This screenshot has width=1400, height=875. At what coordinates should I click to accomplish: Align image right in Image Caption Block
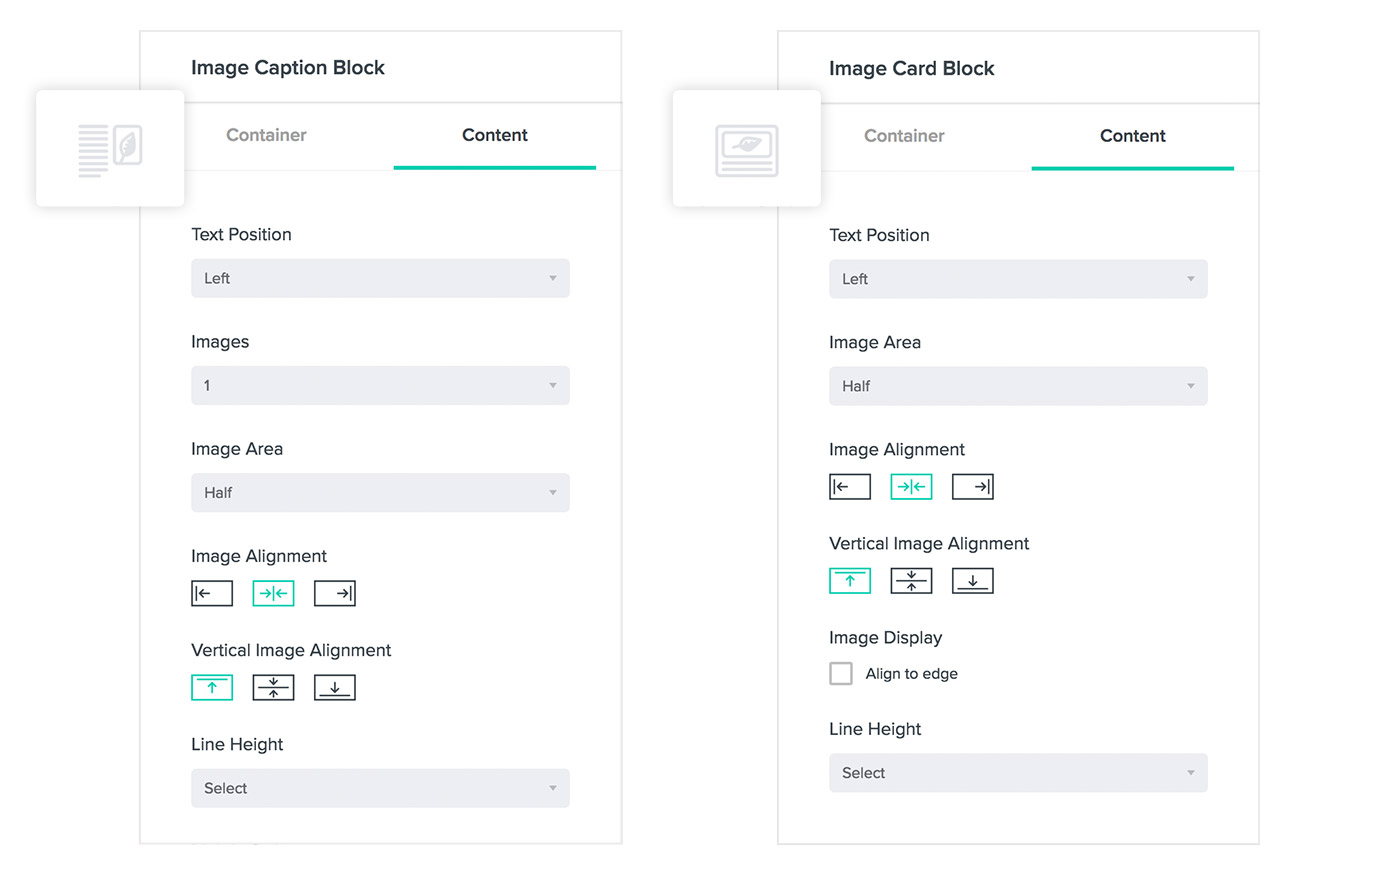(x=335, y=593)
